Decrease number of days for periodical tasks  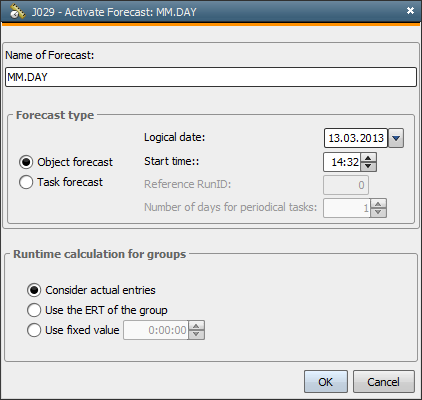pyautogui.click(x=378, y=212)
